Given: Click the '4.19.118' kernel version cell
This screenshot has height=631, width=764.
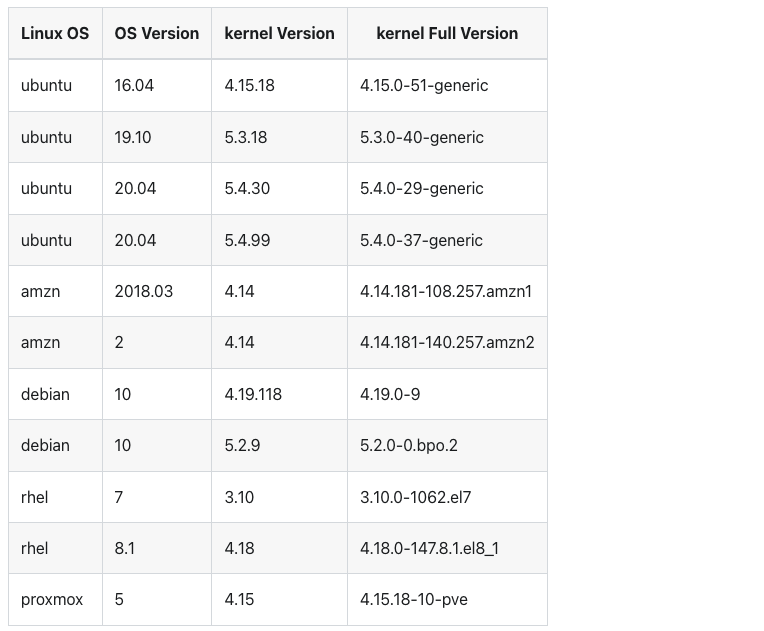Looking at the screenshot, I should tap(253, 394).
